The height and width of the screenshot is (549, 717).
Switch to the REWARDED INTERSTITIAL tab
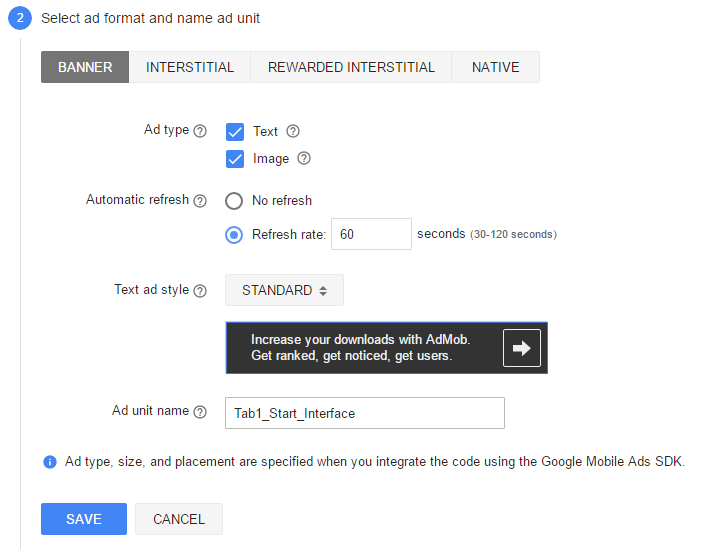click(x=351, y=67)
